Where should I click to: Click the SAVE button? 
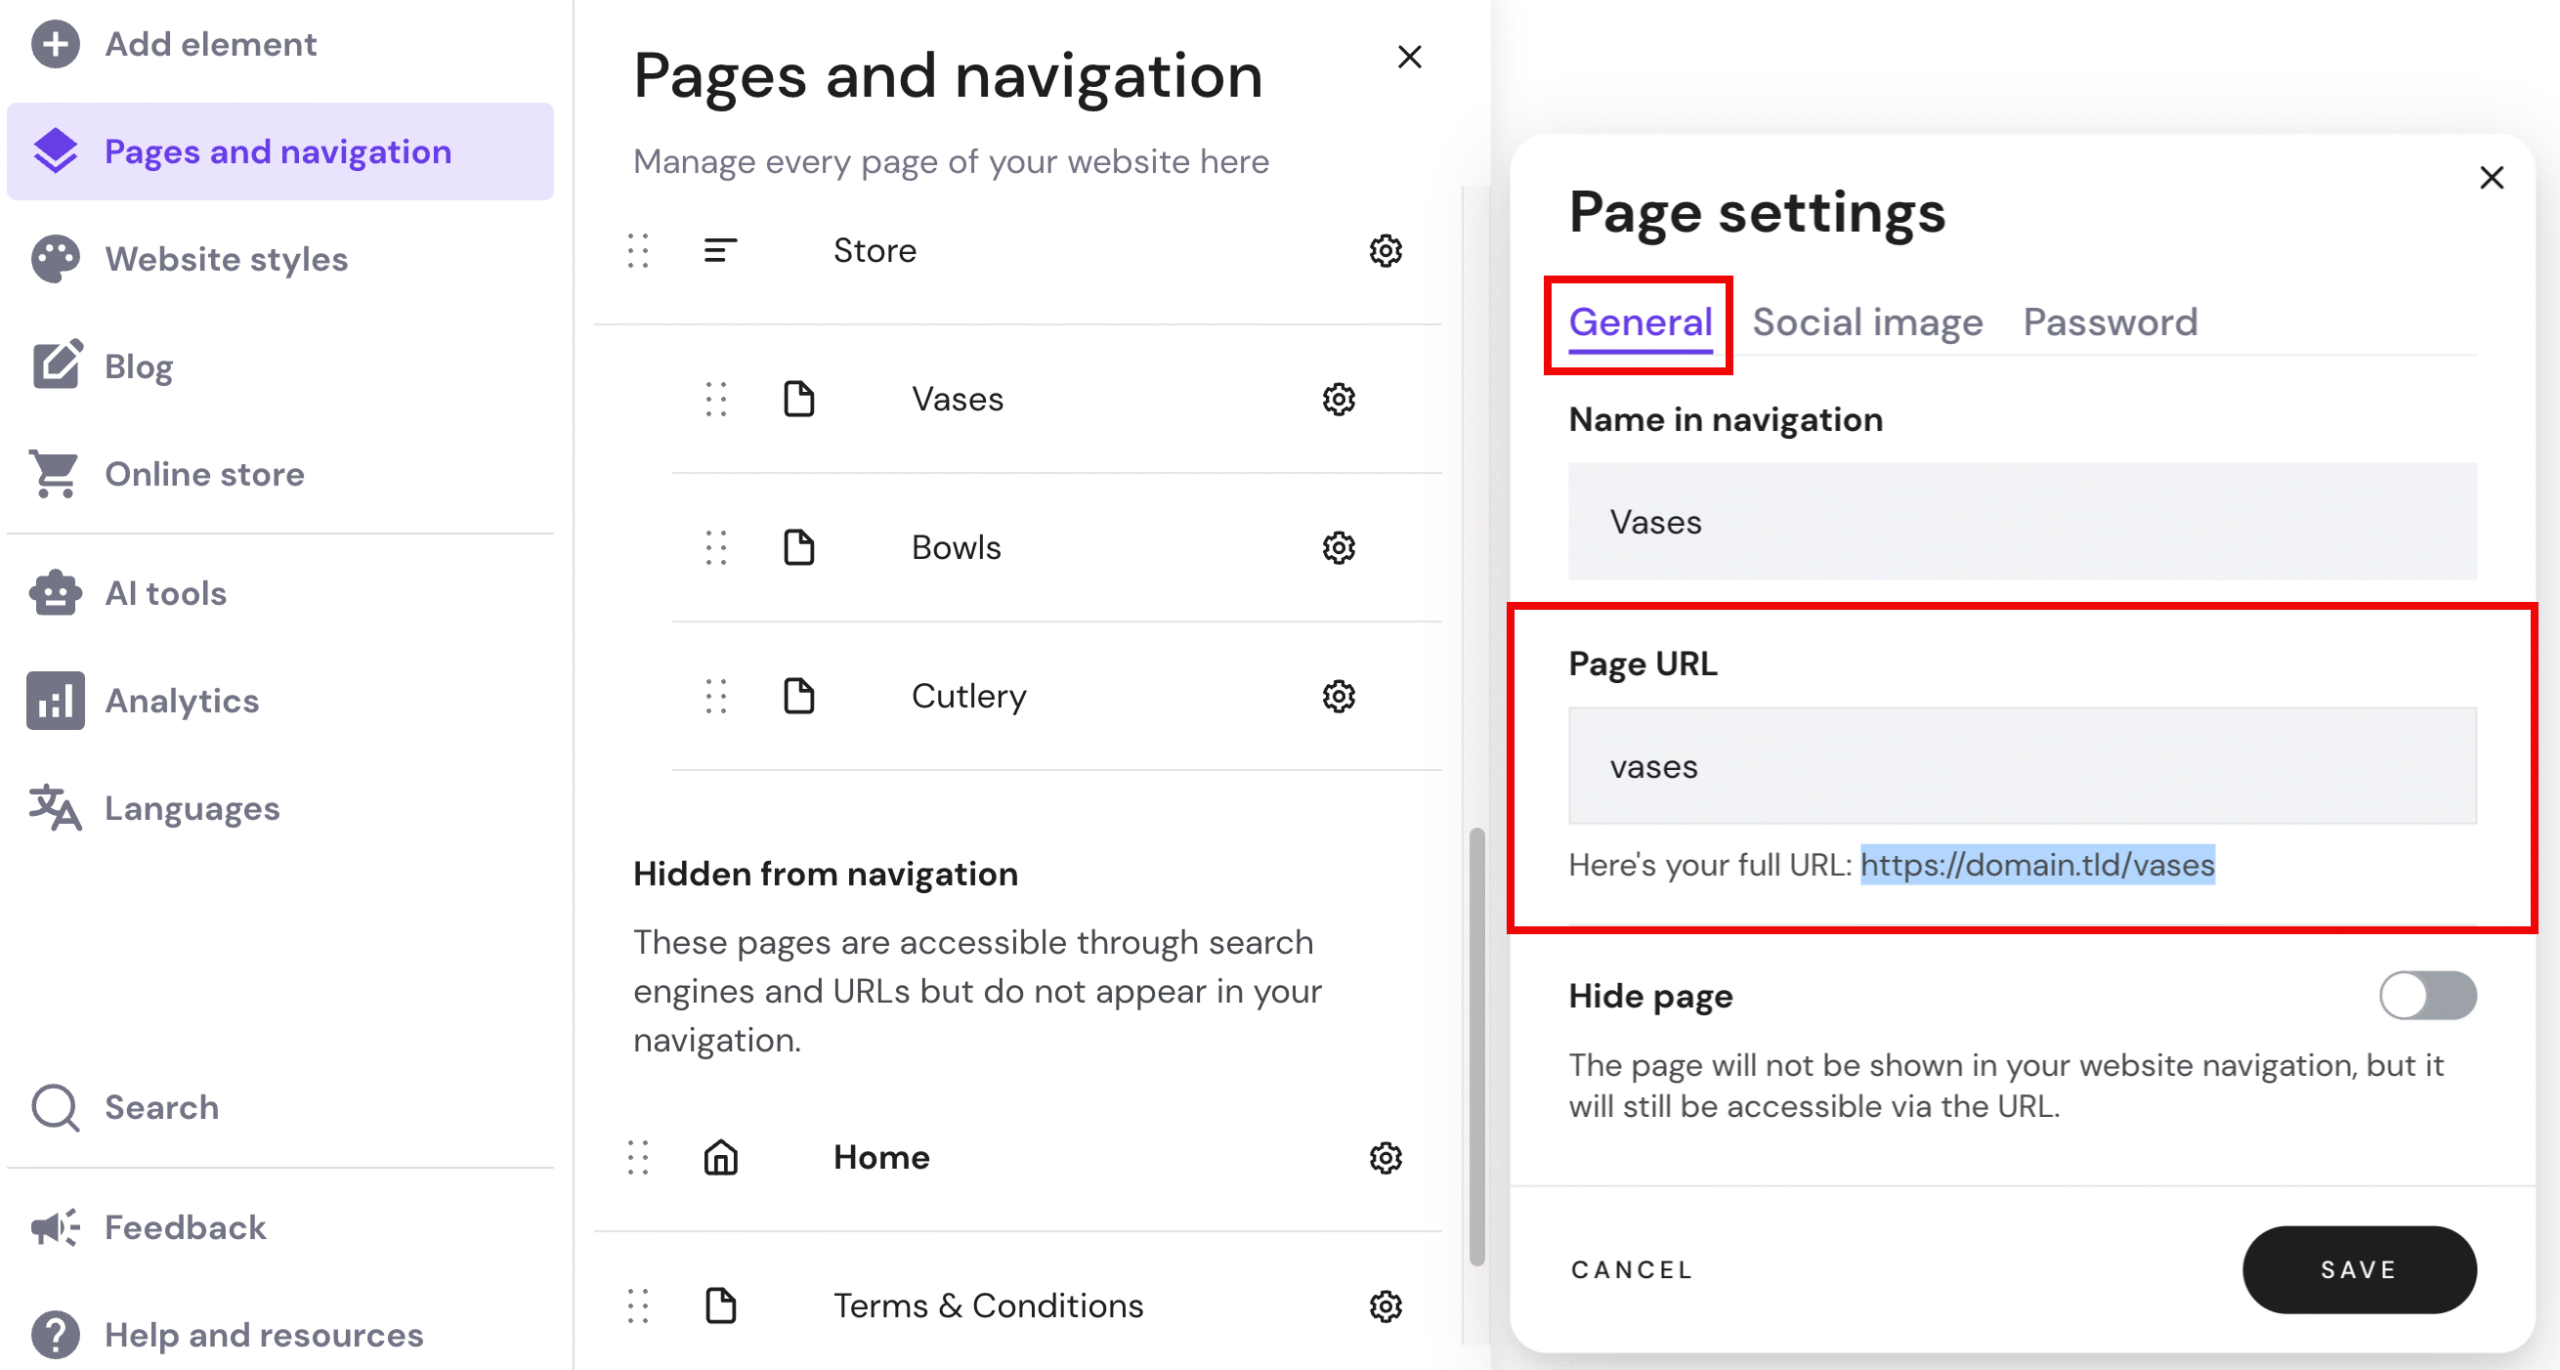pyautogui.click(x=2358, y=1269)
